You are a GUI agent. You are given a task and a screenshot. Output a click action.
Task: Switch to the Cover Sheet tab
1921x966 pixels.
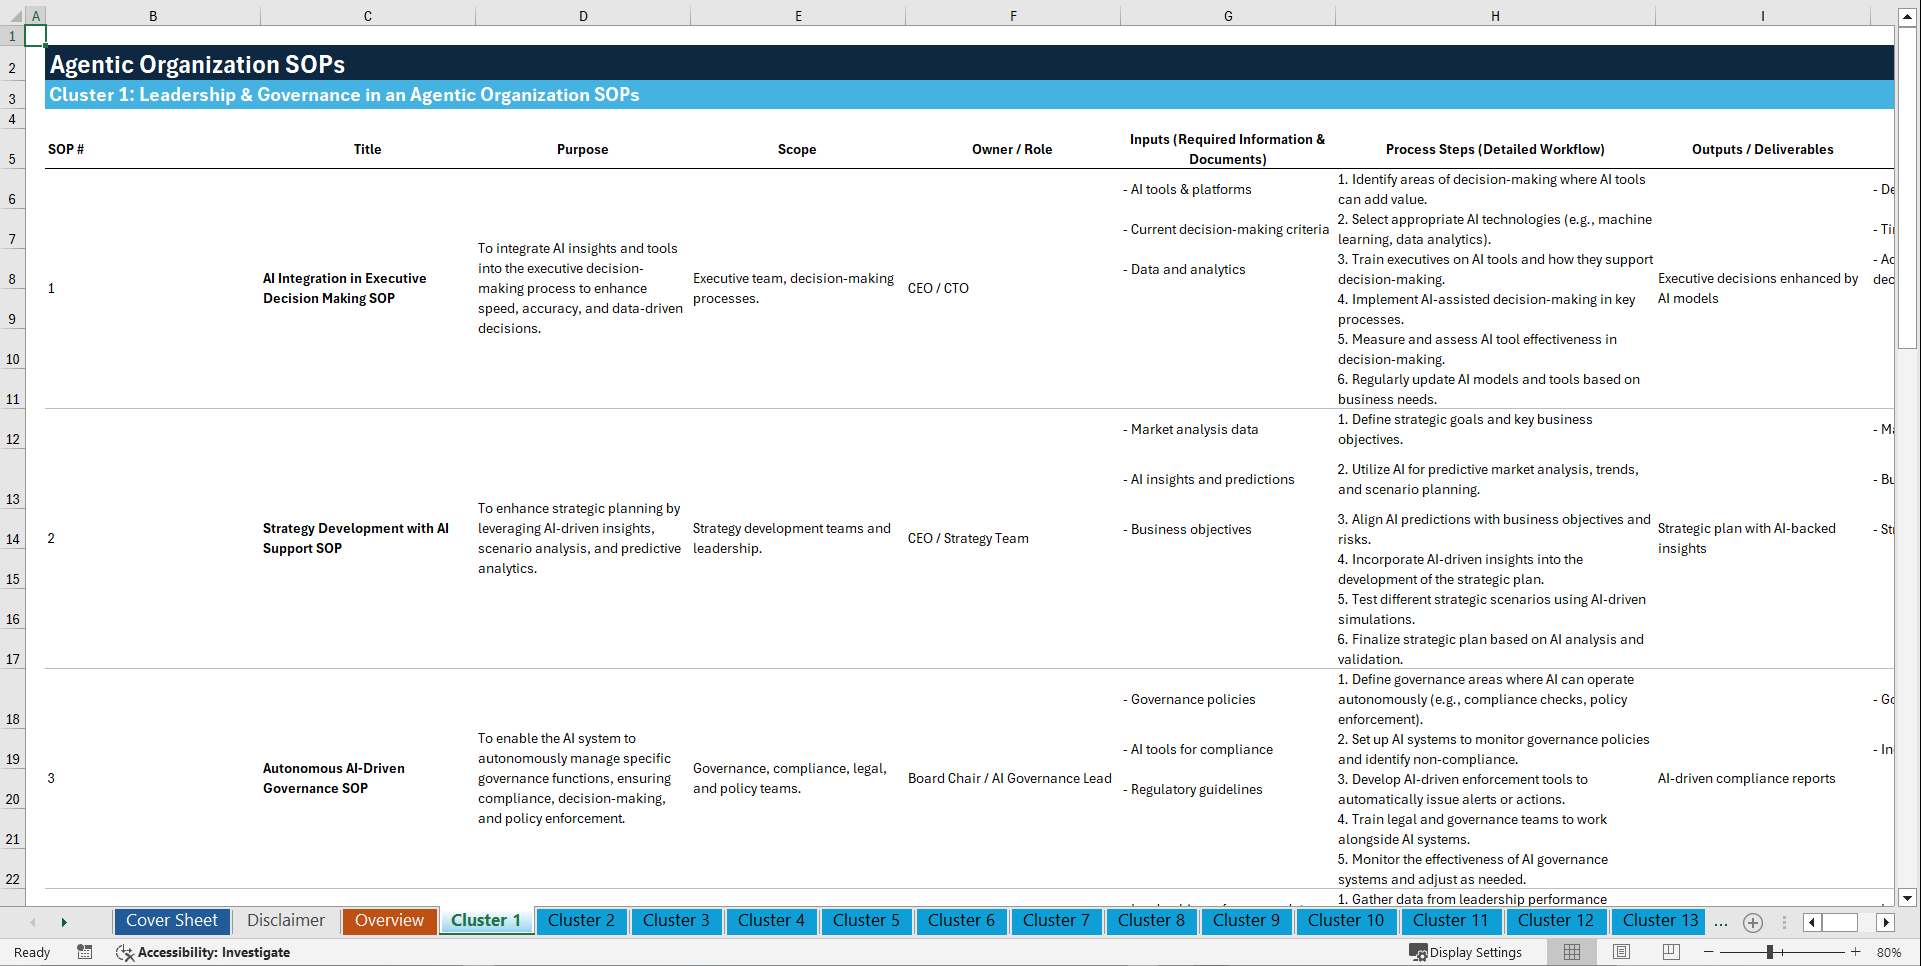[x=171, y=920]
